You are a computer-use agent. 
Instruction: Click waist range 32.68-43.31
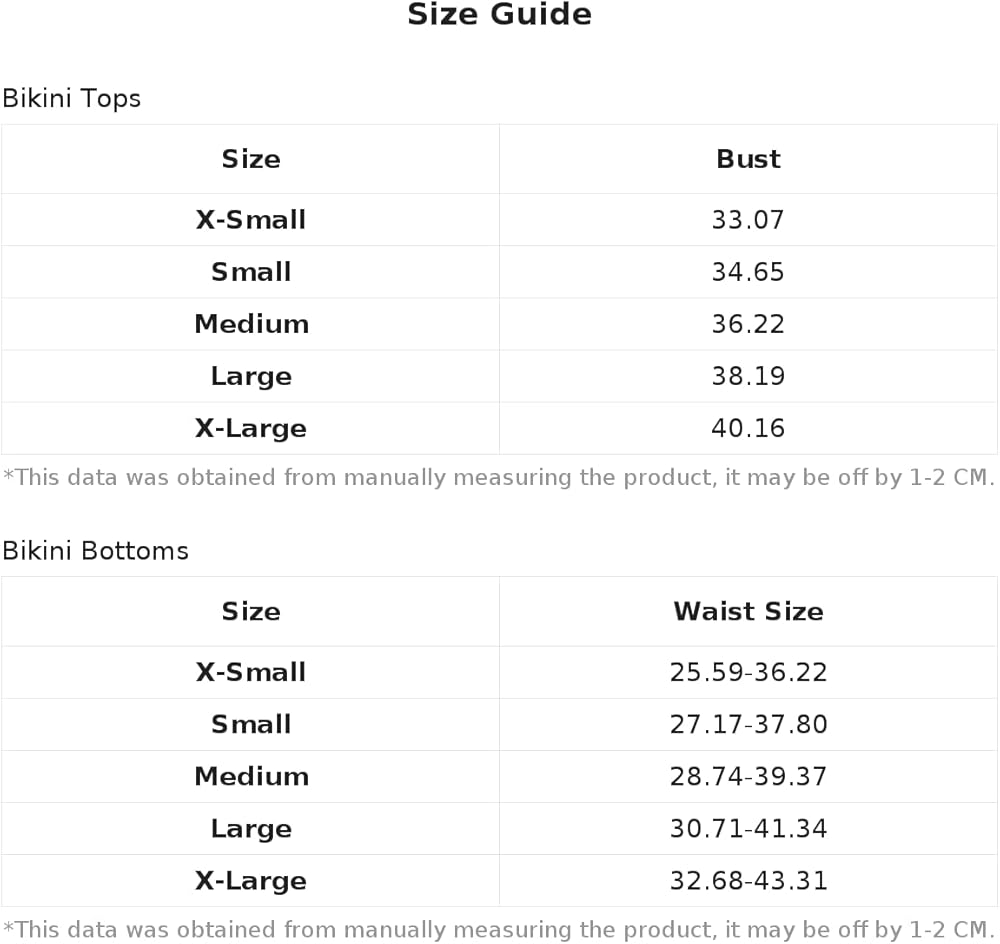(x=748, y=881)
